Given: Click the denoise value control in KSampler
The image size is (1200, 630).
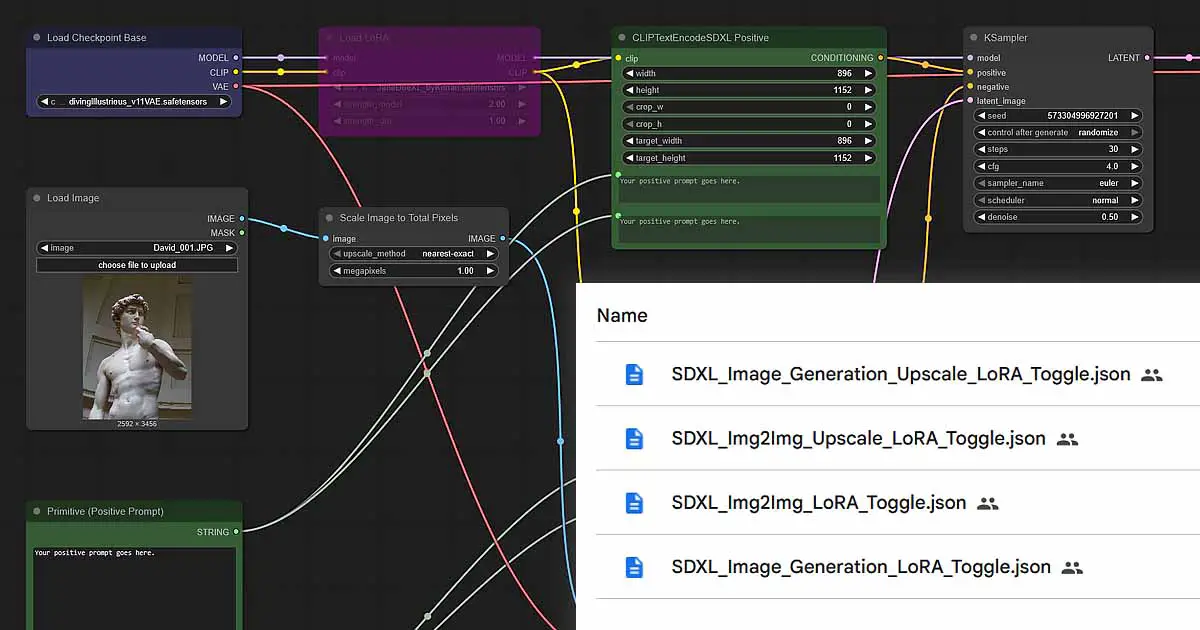Looking at the screenshot, I should (x=1057, y=216).
